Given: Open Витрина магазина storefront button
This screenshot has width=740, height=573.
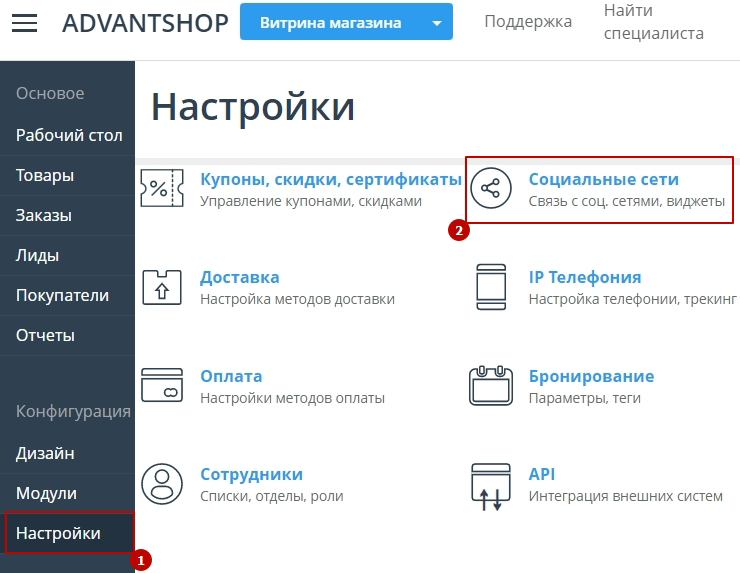Looking at the screenshot, I should click(330, 22).
